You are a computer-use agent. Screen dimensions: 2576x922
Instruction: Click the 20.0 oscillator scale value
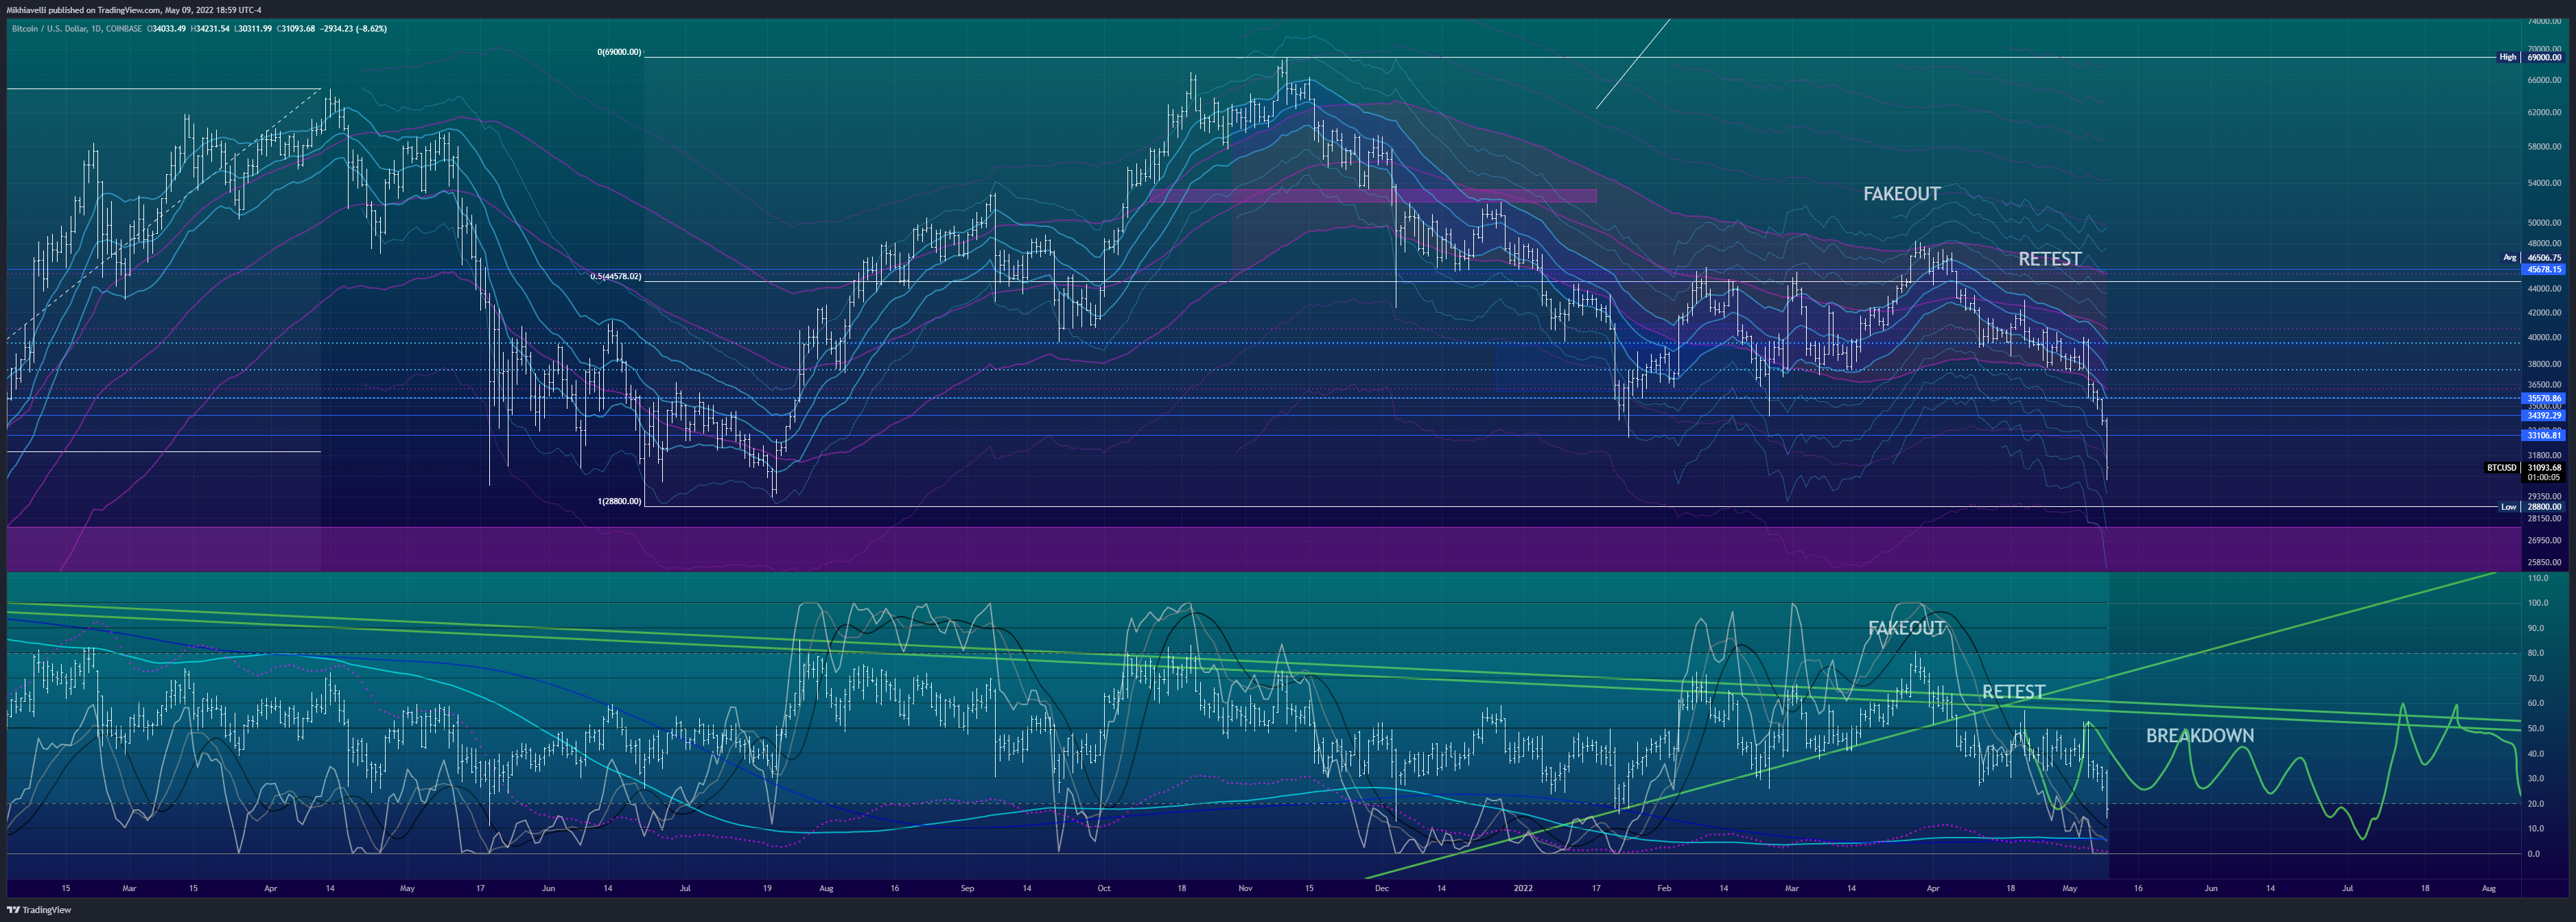(2535, 804)
